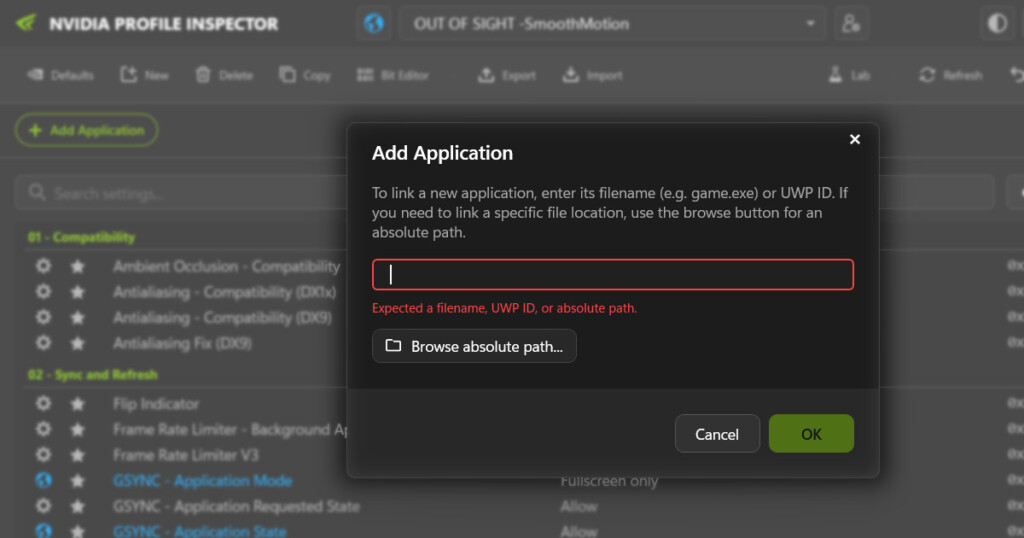Click the Refresh toolbar button
This screenshot has height=538, width=1024.
(x=950, y=75)
